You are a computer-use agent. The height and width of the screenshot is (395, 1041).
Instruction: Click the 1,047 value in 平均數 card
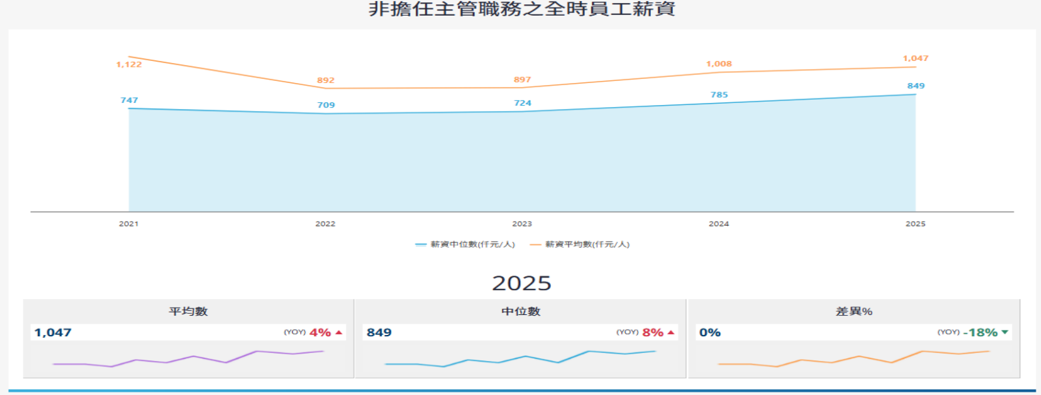click(x=52, y=333)
